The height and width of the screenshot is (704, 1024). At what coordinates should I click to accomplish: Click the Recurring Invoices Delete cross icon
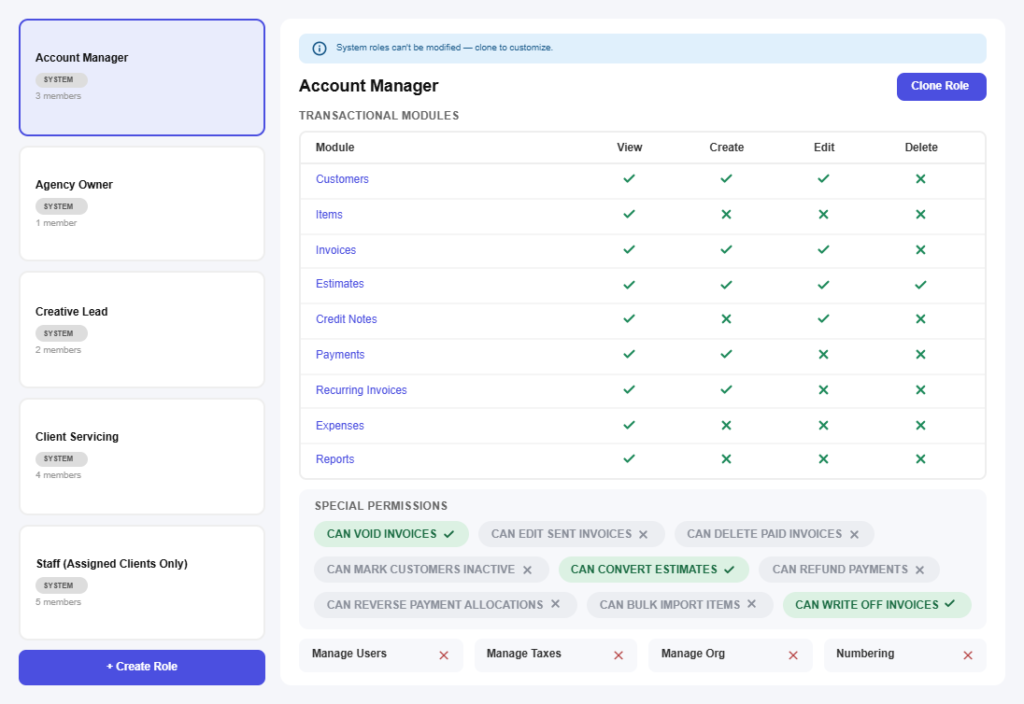[921, 390]
